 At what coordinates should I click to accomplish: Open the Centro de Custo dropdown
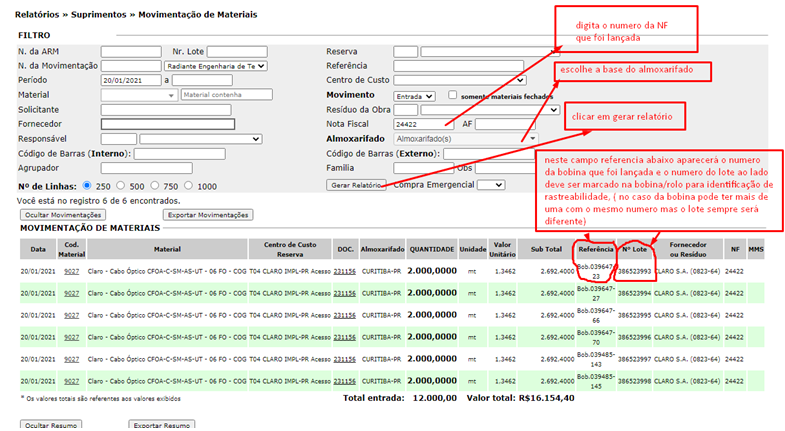[x=460, y=81]
